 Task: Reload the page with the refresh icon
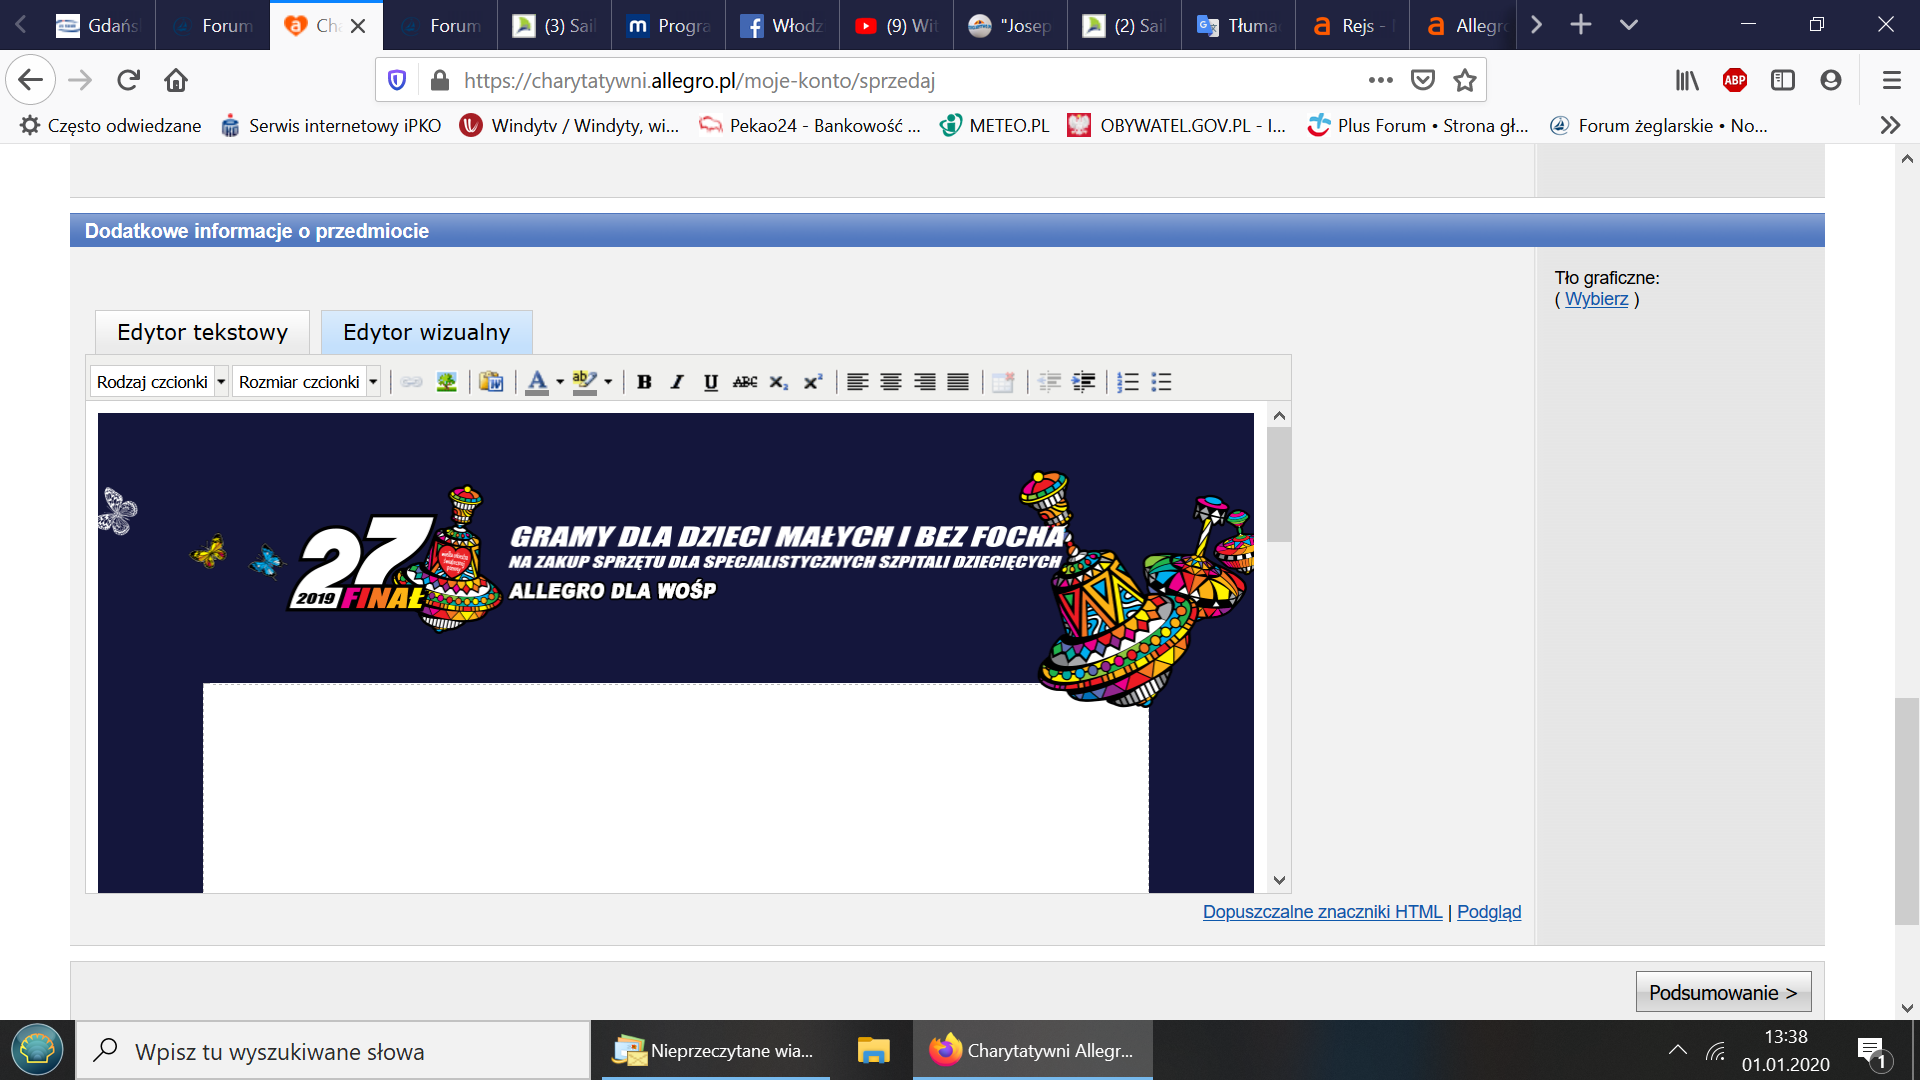[128, 80]
